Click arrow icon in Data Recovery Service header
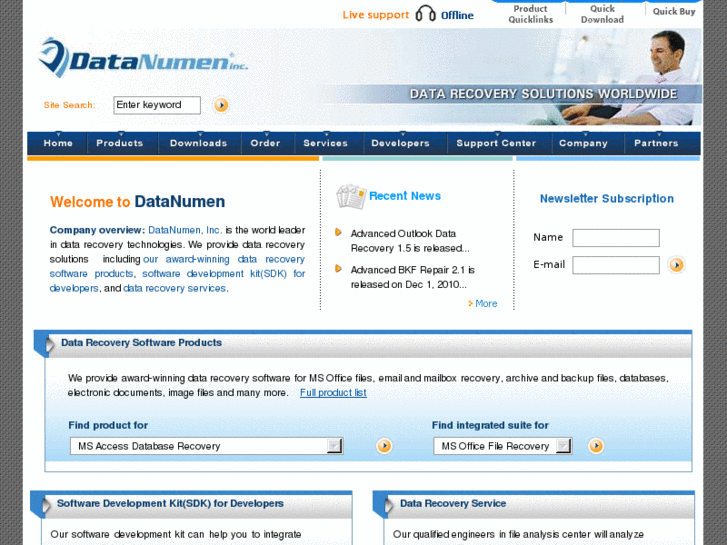The image size is (727, 545). pyautogui.click(x=389, y=505)
